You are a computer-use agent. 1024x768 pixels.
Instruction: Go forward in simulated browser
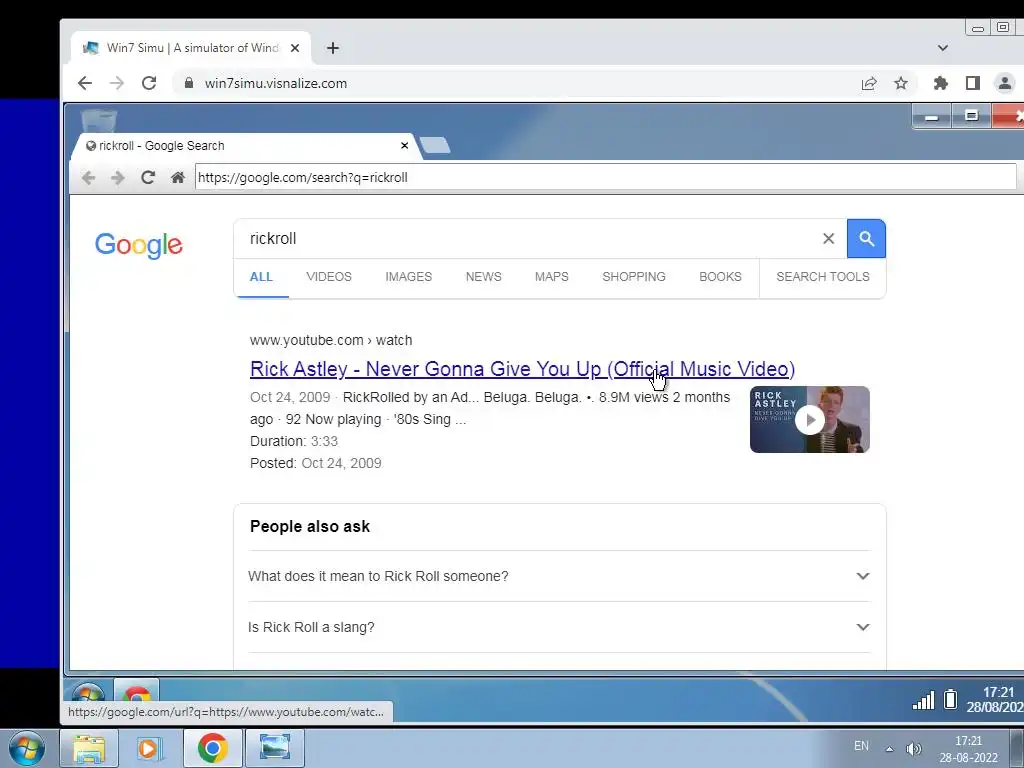pos(118,177)
